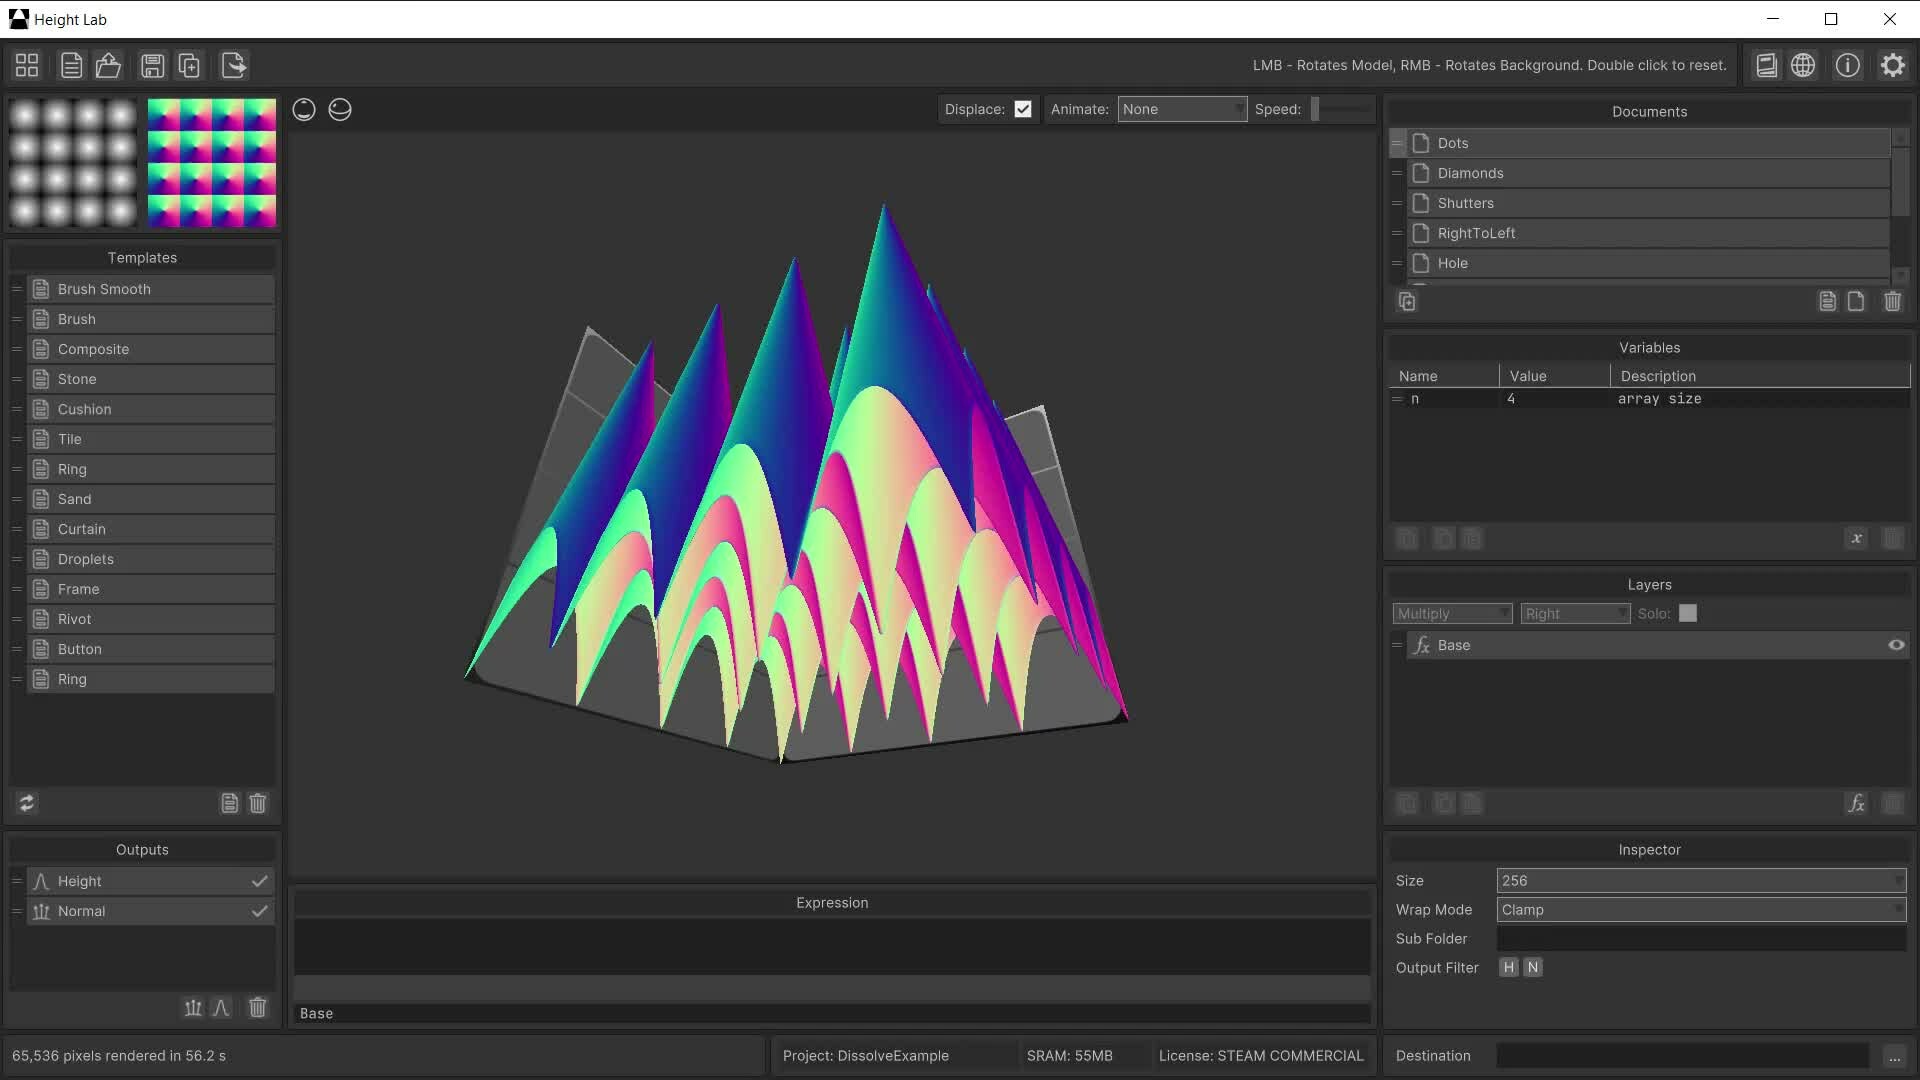Delete document with Documents trash icon
The image size is (1920, 1080).
tap(1892, 302)
